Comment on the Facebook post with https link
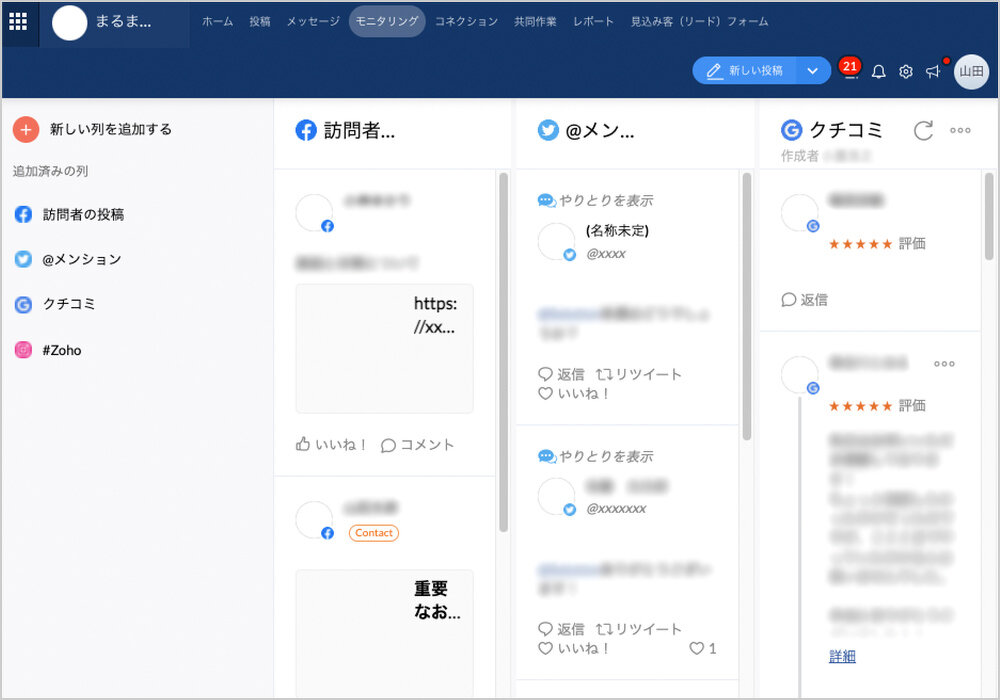 [x=417, y=444]
